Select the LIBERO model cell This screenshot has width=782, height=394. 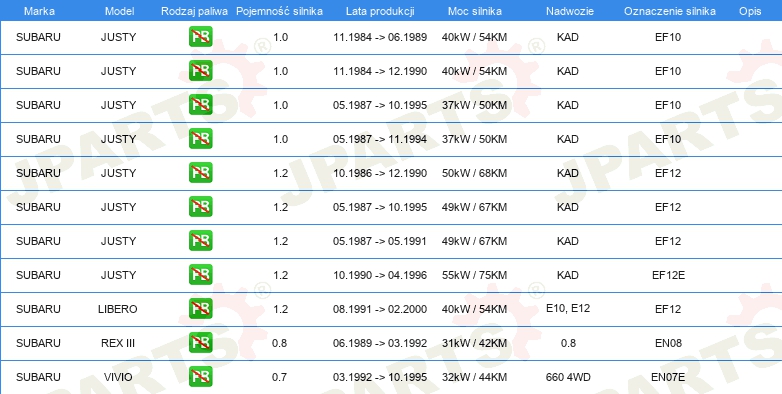click(x=118, y=309)
